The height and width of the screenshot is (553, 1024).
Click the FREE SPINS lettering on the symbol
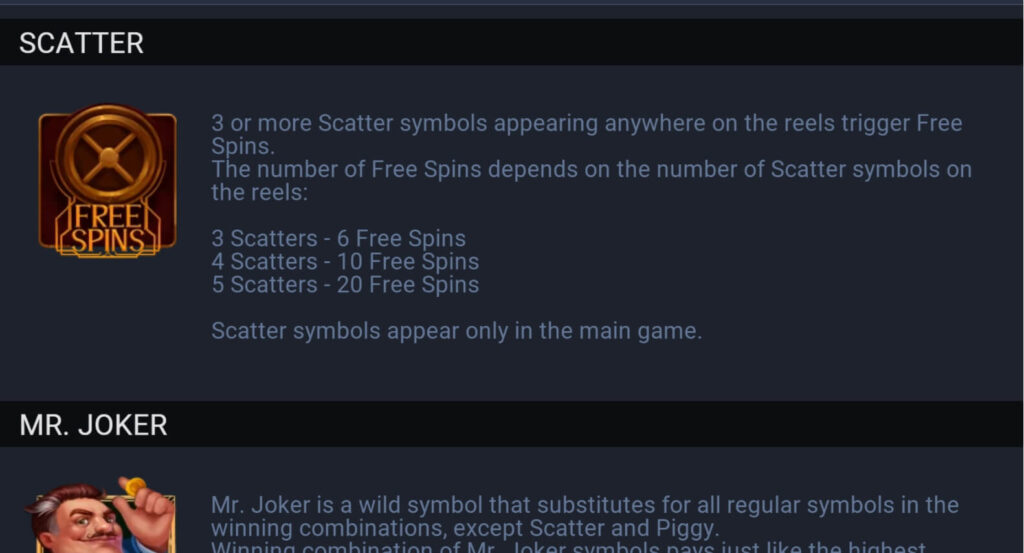(x=108, y=229)
